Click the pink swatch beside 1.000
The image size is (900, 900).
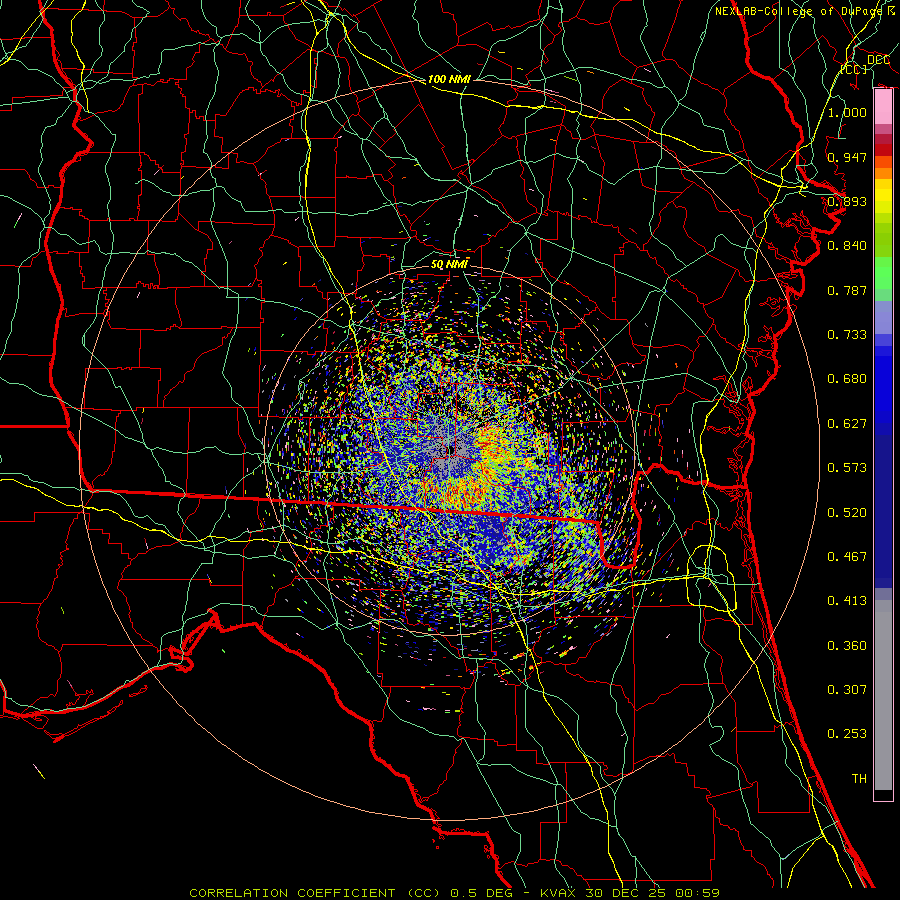point(883,107)
